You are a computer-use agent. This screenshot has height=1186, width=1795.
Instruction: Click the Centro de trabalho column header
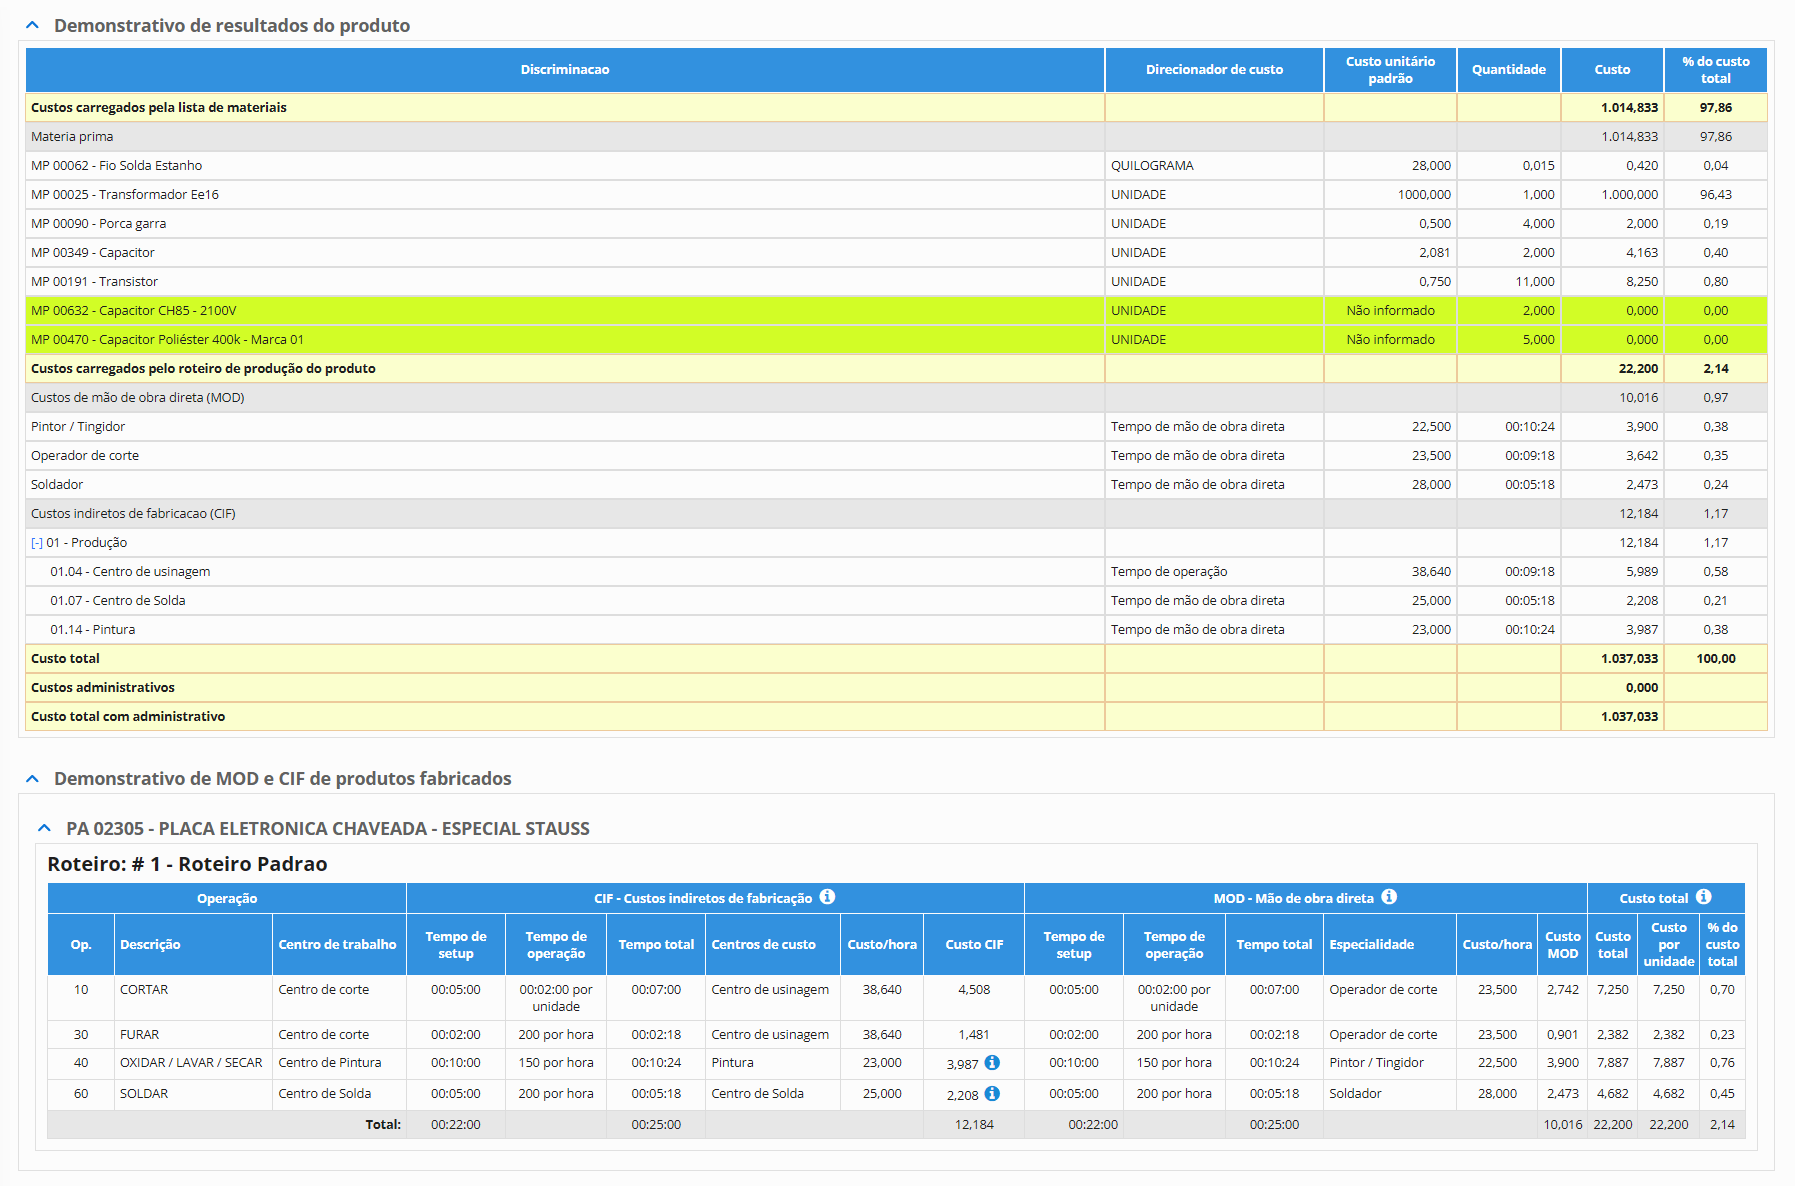pos(337,945)
